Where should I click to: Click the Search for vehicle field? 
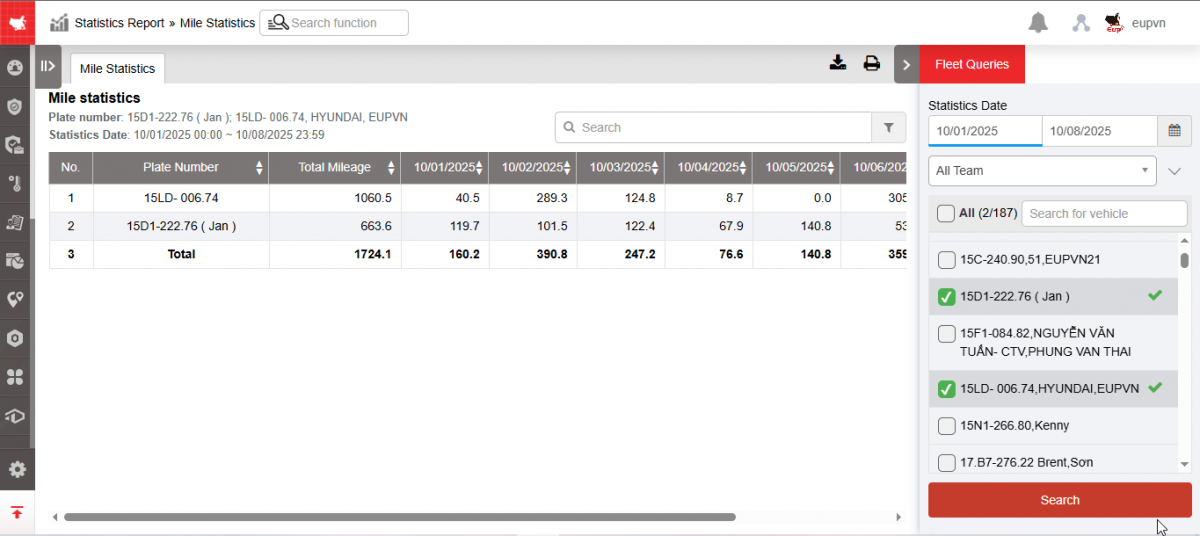(x=1103, y=213)
